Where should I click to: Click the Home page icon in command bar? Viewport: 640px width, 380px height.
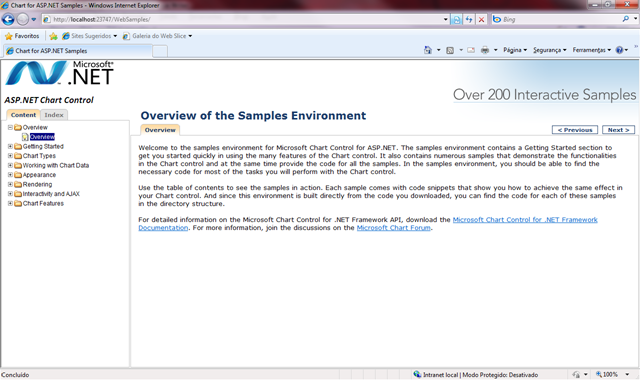click(x=428, y=50)
